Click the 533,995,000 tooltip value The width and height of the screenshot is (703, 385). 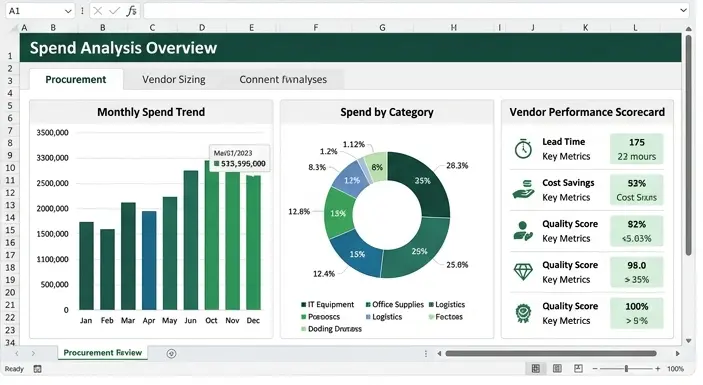click(243, 164)
